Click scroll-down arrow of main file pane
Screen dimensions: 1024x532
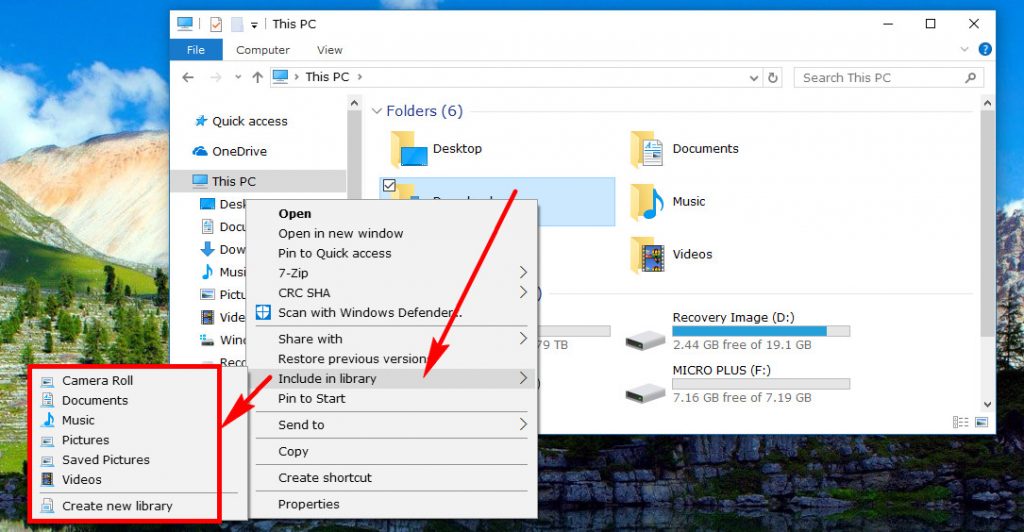987,404
